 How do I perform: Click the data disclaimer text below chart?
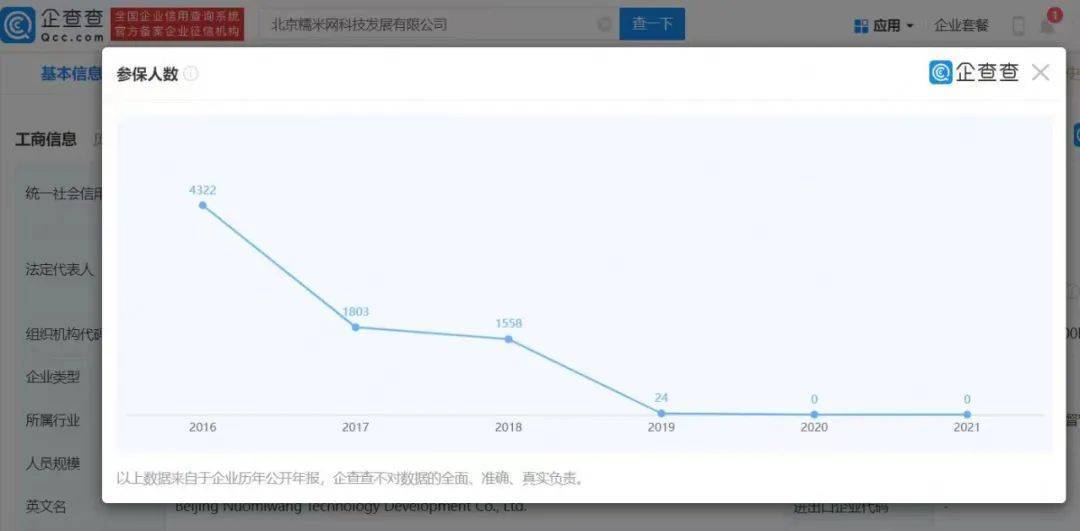coord(351,478)
